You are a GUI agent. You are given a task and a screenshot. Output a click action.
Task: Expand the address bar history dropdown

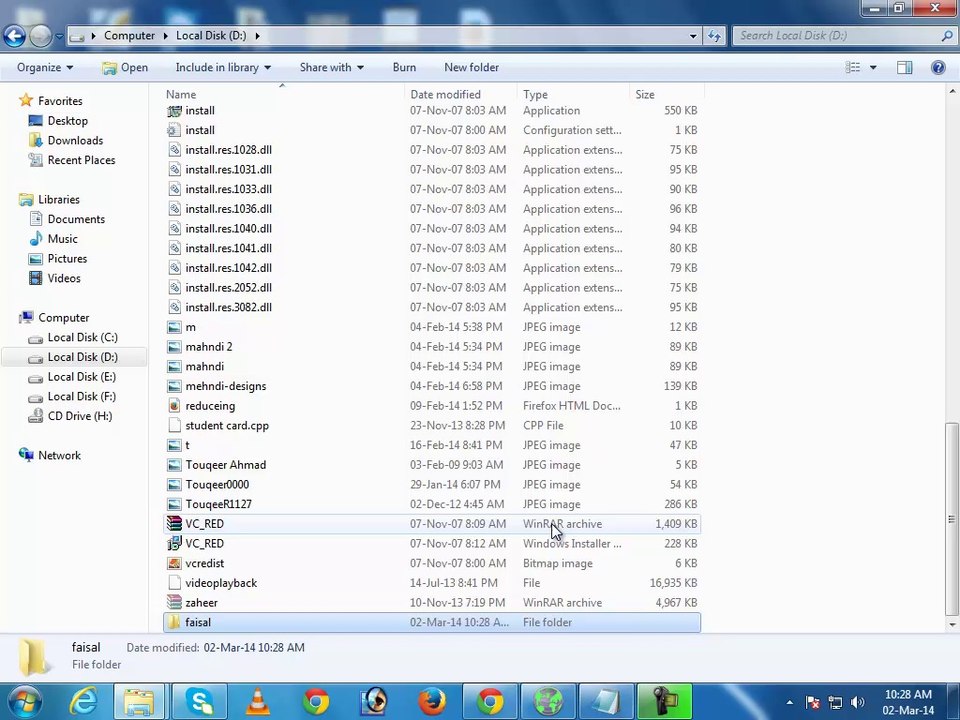click(693, 36)
